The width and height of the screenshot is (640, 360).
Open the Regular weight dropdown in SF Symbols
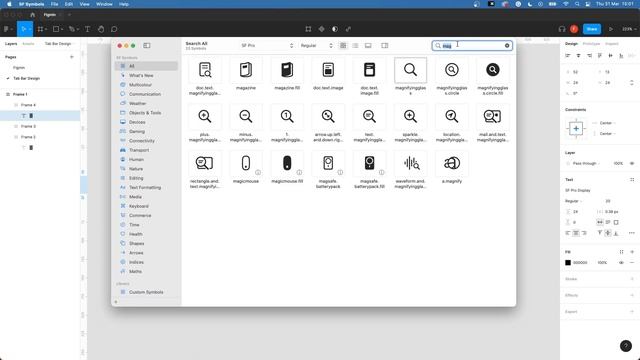coord(316,46)
